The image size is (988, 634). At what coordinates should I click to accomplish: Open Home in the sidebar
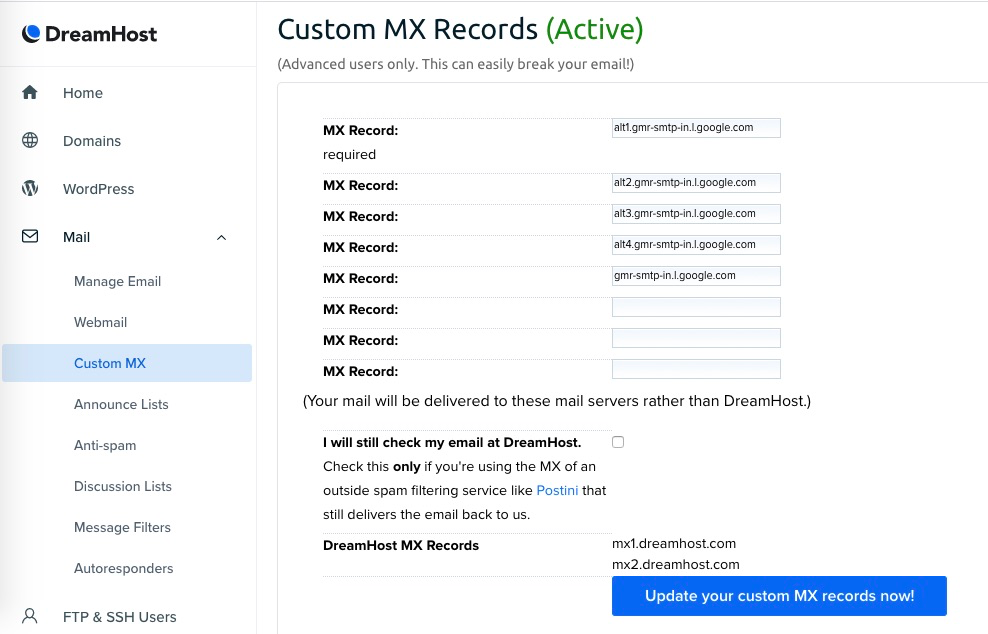click(83, 93)
